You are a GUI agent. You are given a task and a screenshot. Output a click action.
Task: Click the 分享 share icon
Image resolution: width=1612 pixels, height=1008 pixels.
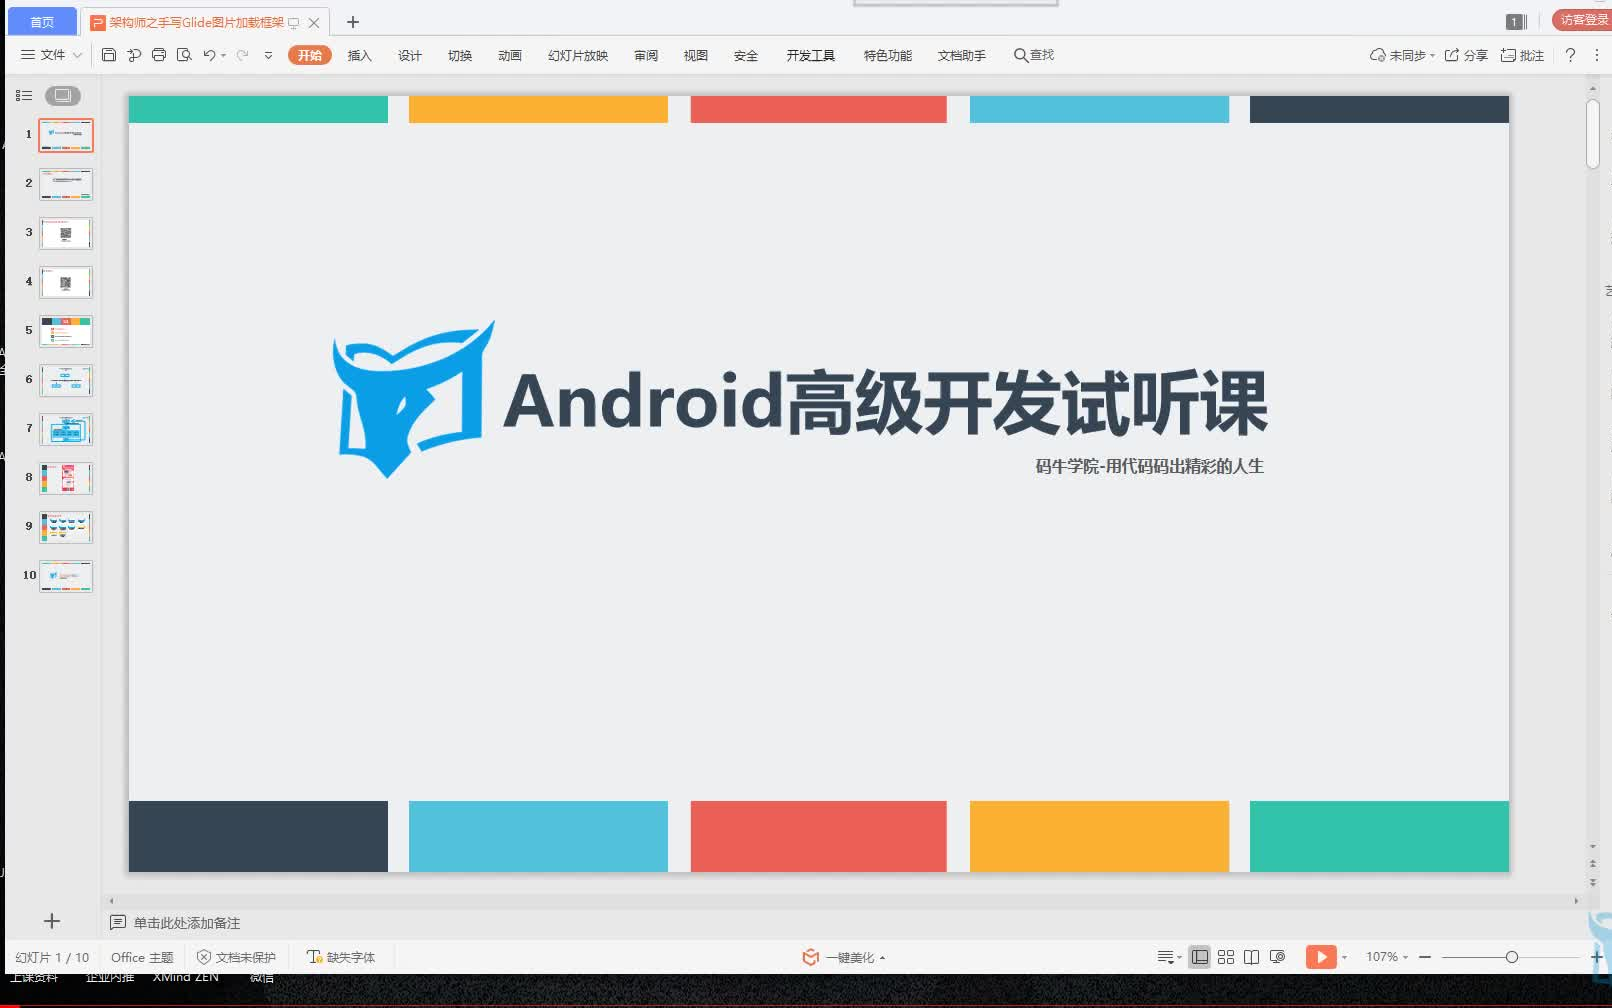point(1466,55)
